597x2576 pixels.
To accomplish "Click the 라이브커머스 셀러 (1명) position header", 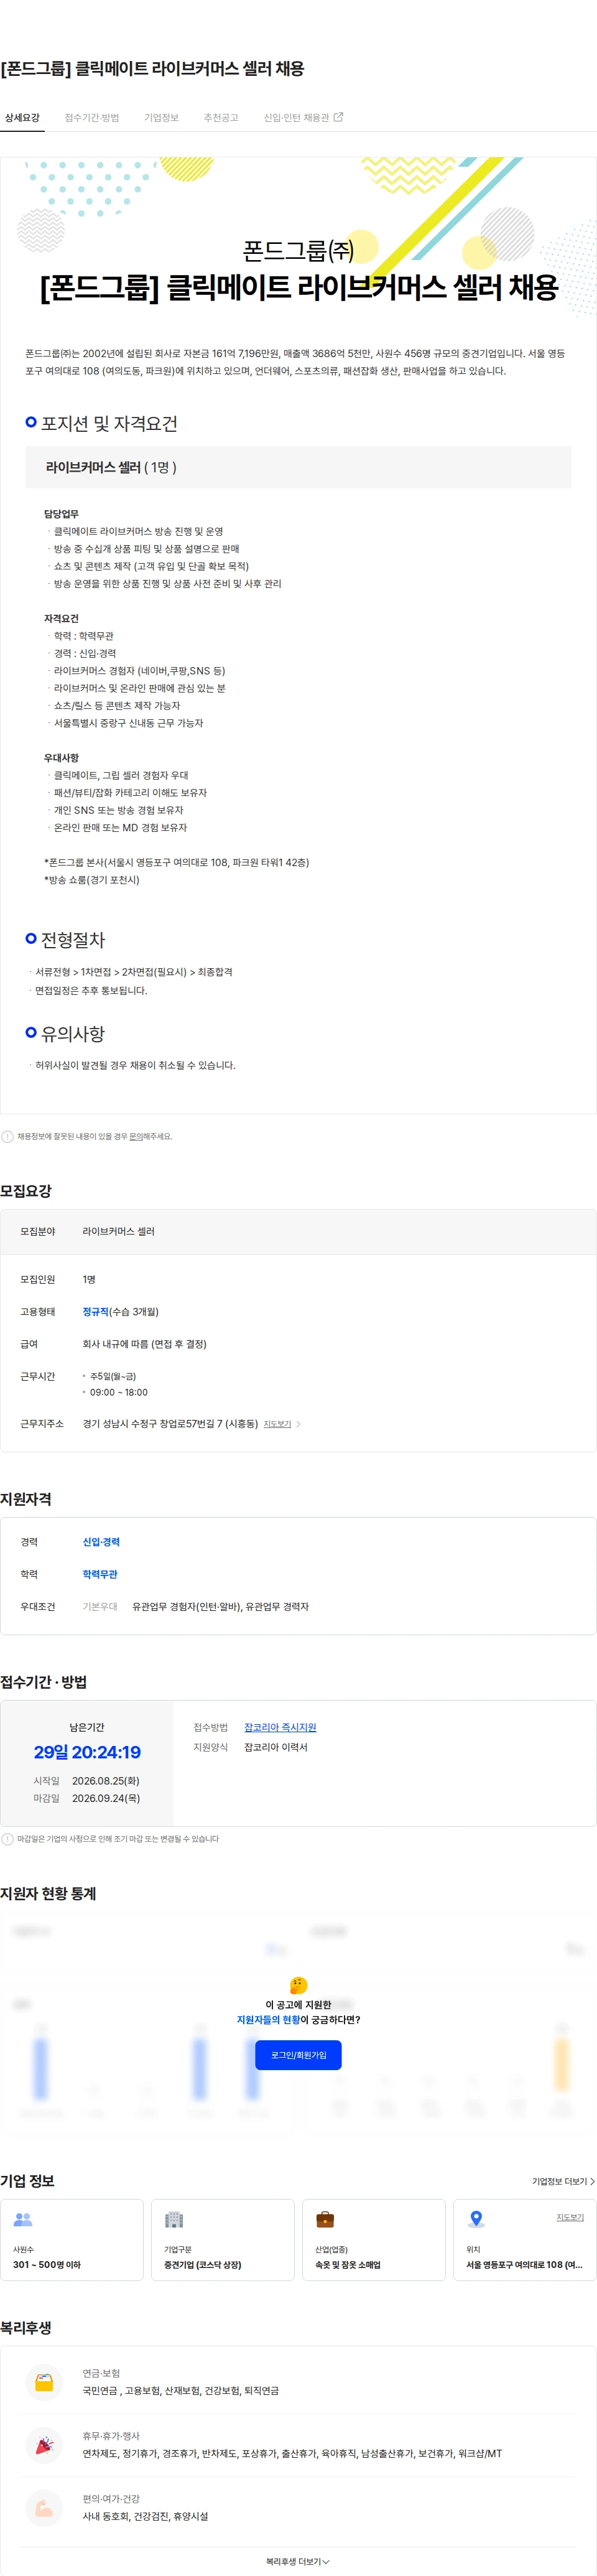I will click(x=298, y=467).
